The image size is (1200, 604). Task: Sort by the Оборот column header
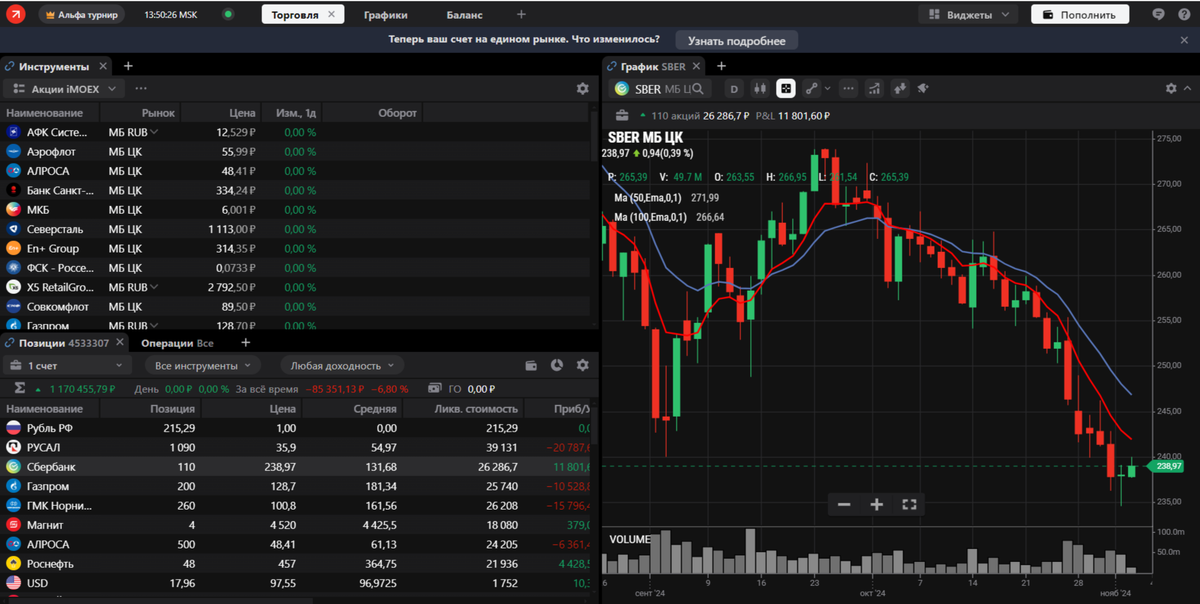397,113
